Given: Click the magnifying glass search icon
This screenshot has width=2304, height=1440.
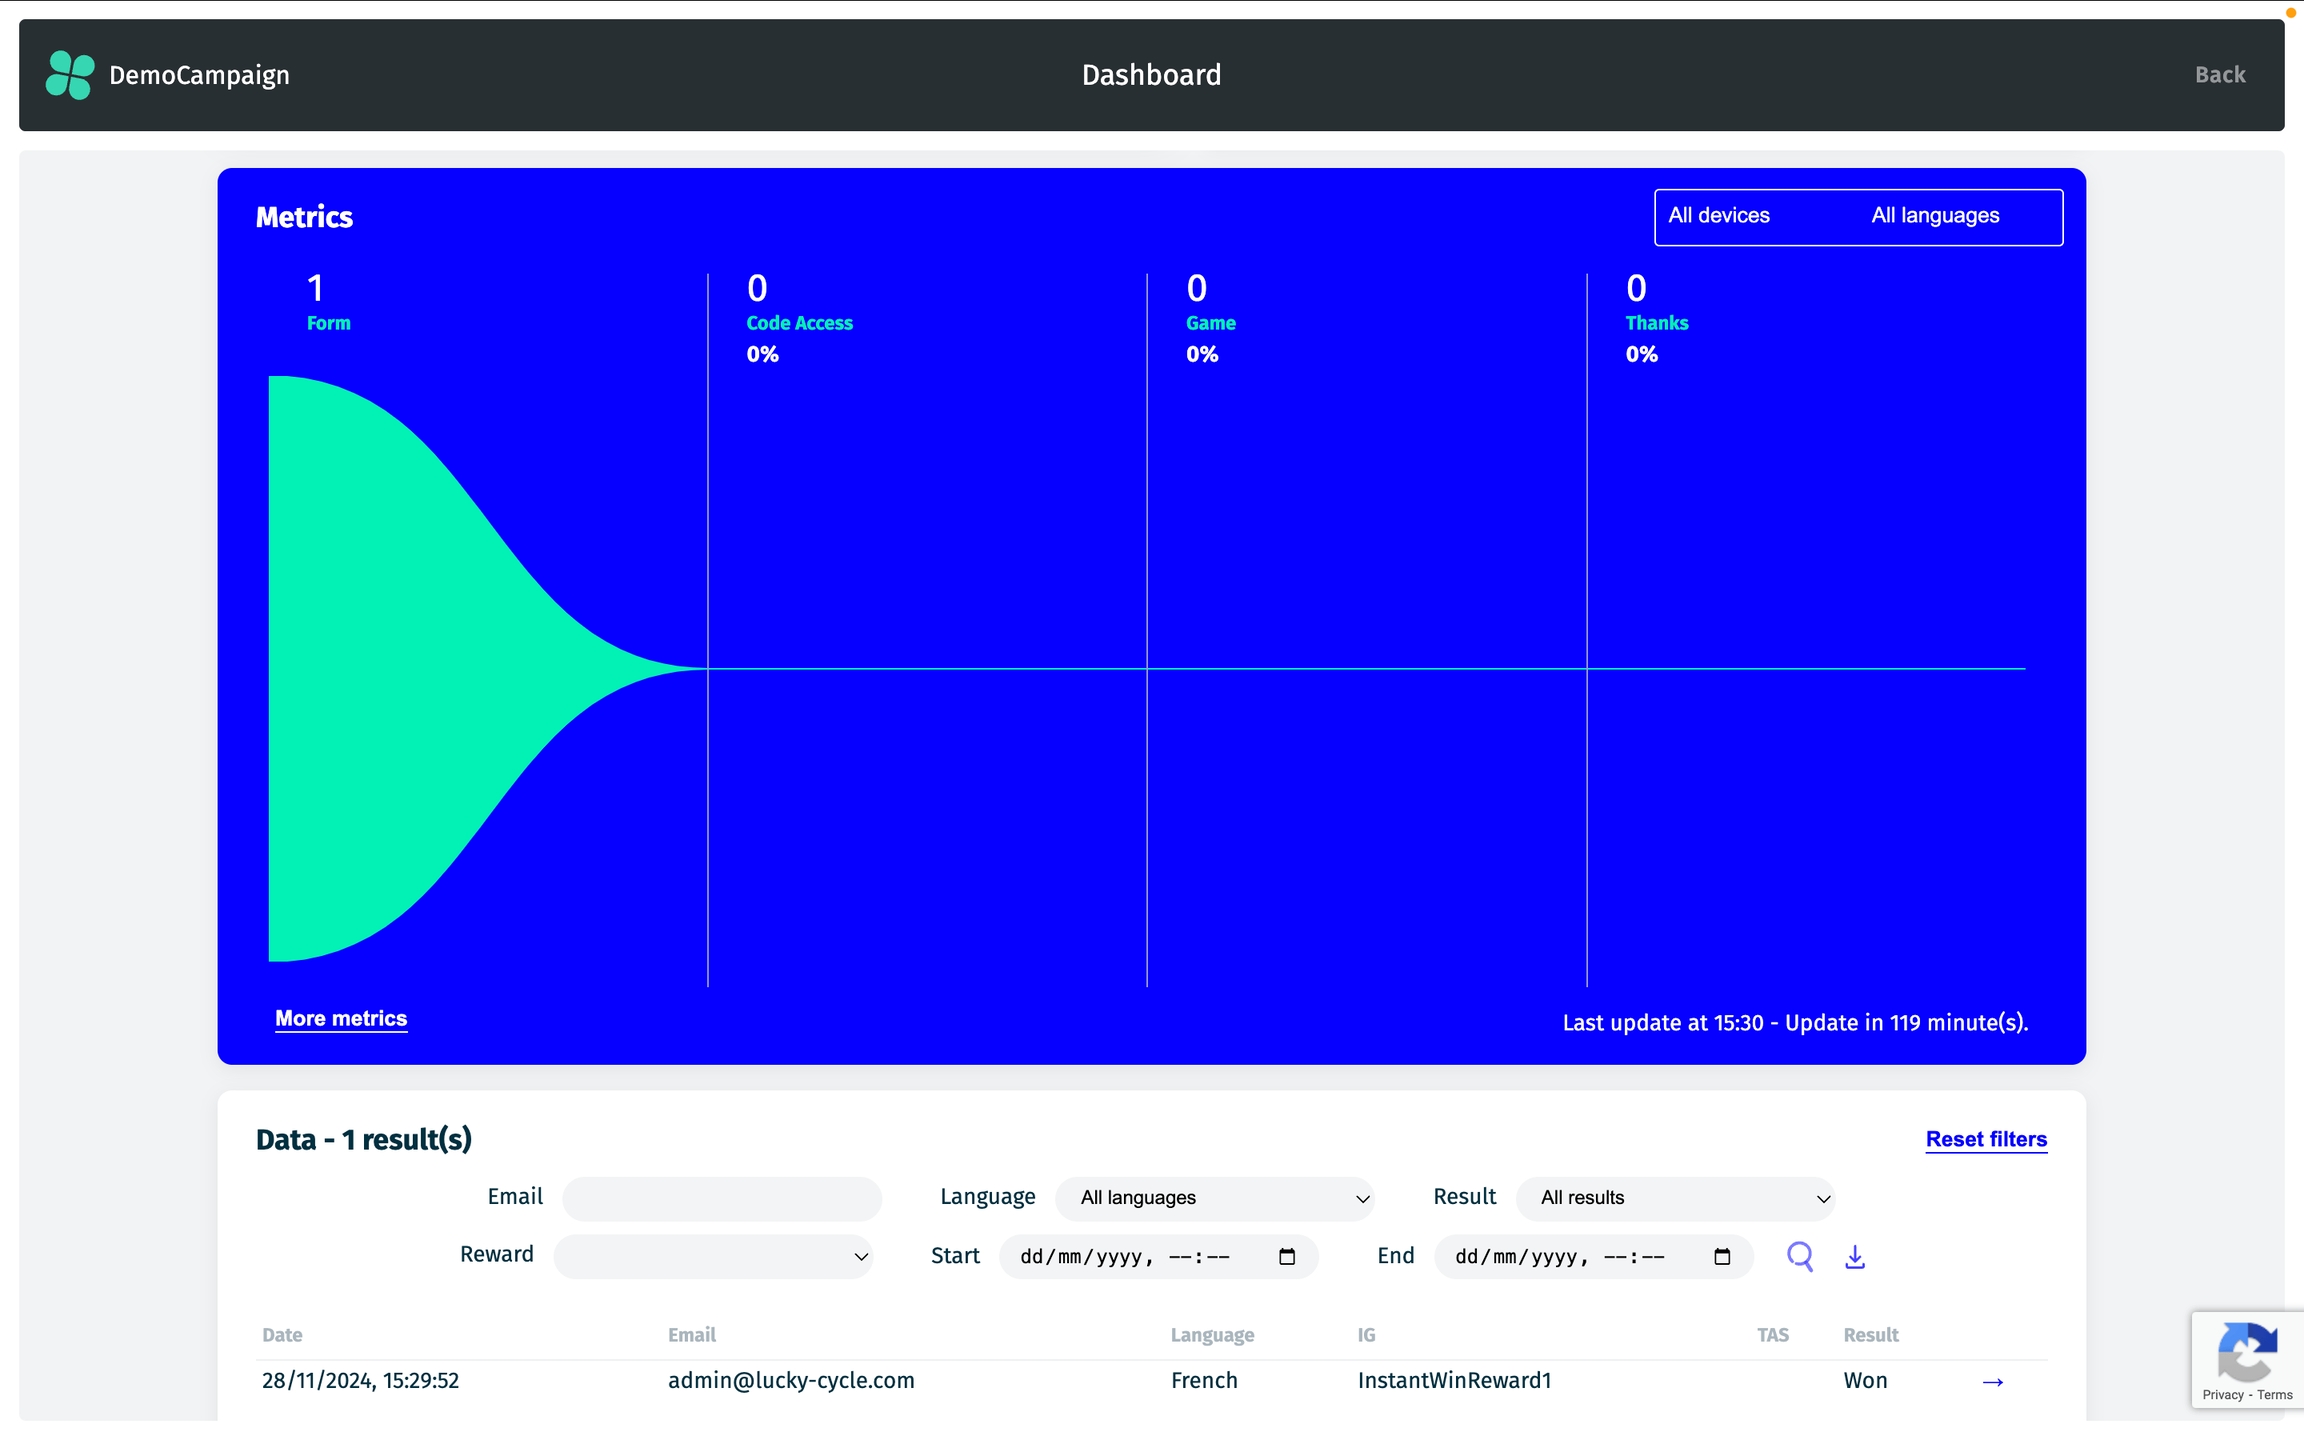Looking at the screenshot, I should click(1799, 1256).
